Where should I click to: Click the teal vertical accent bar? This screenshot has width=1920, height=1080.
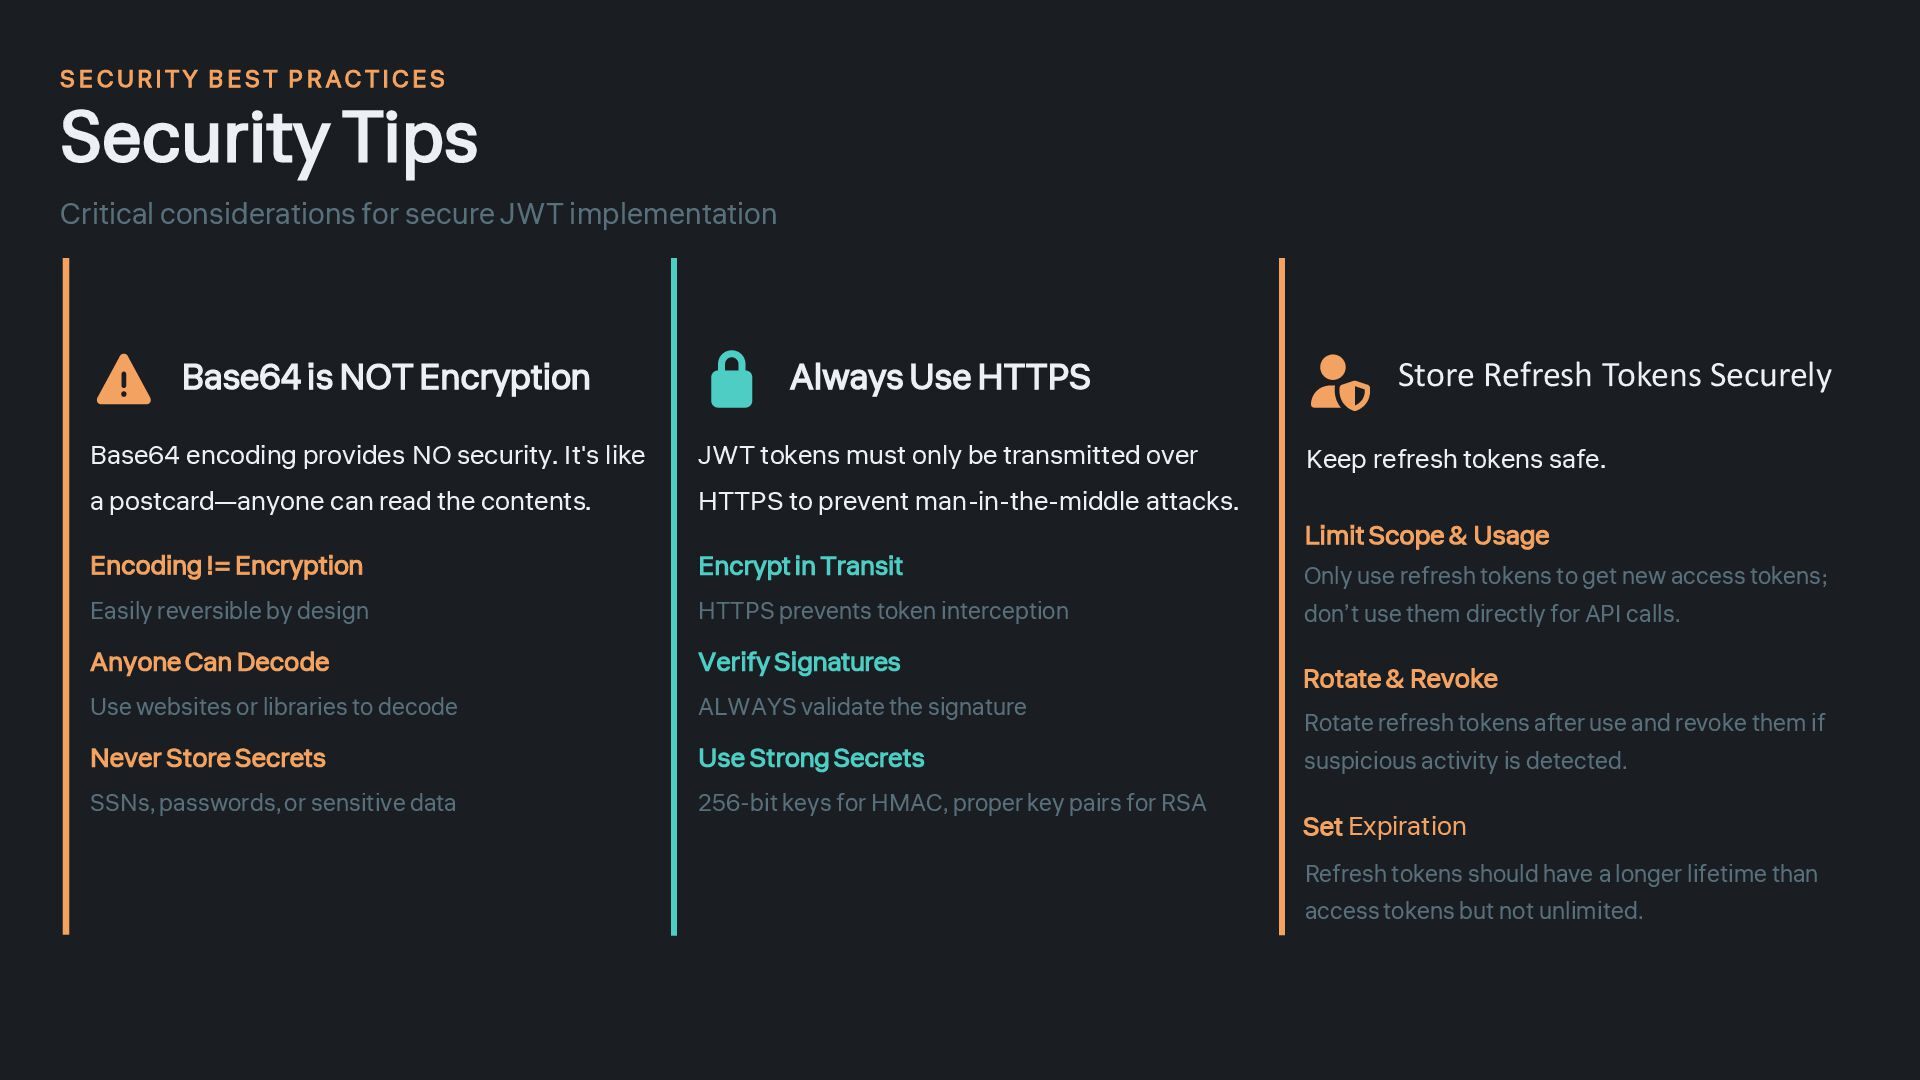674,597
